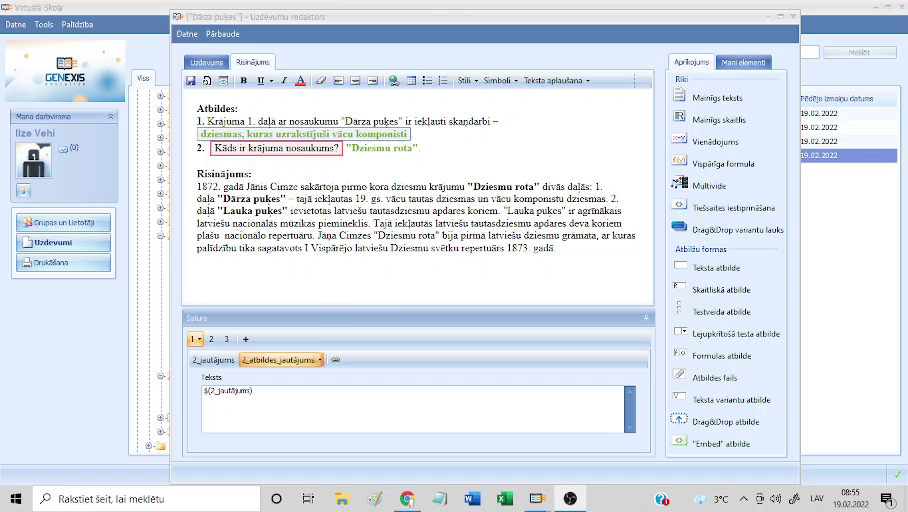Insert a table using the table icon
Screen dimensions: 908x512
click(x=411, y=80)
